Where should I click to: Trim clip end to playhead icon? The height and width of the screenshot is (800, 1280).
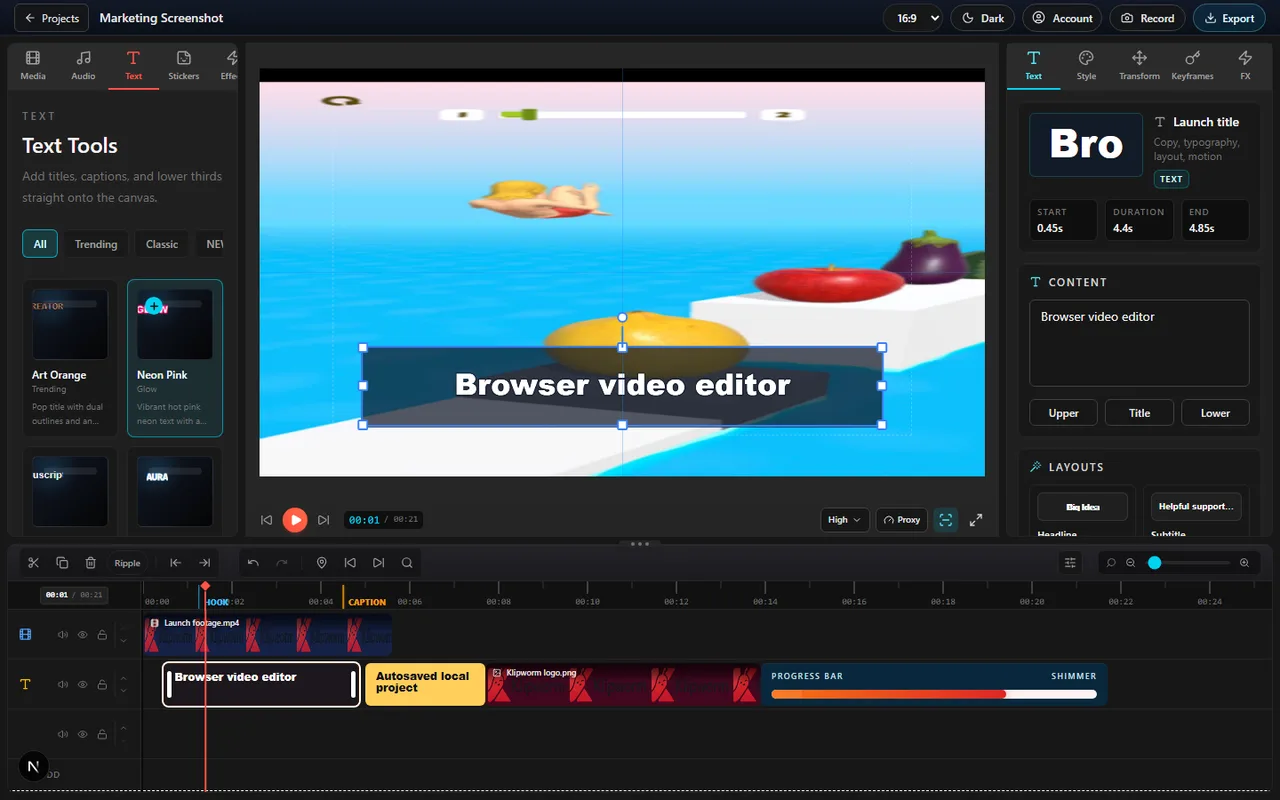[205, 563]
